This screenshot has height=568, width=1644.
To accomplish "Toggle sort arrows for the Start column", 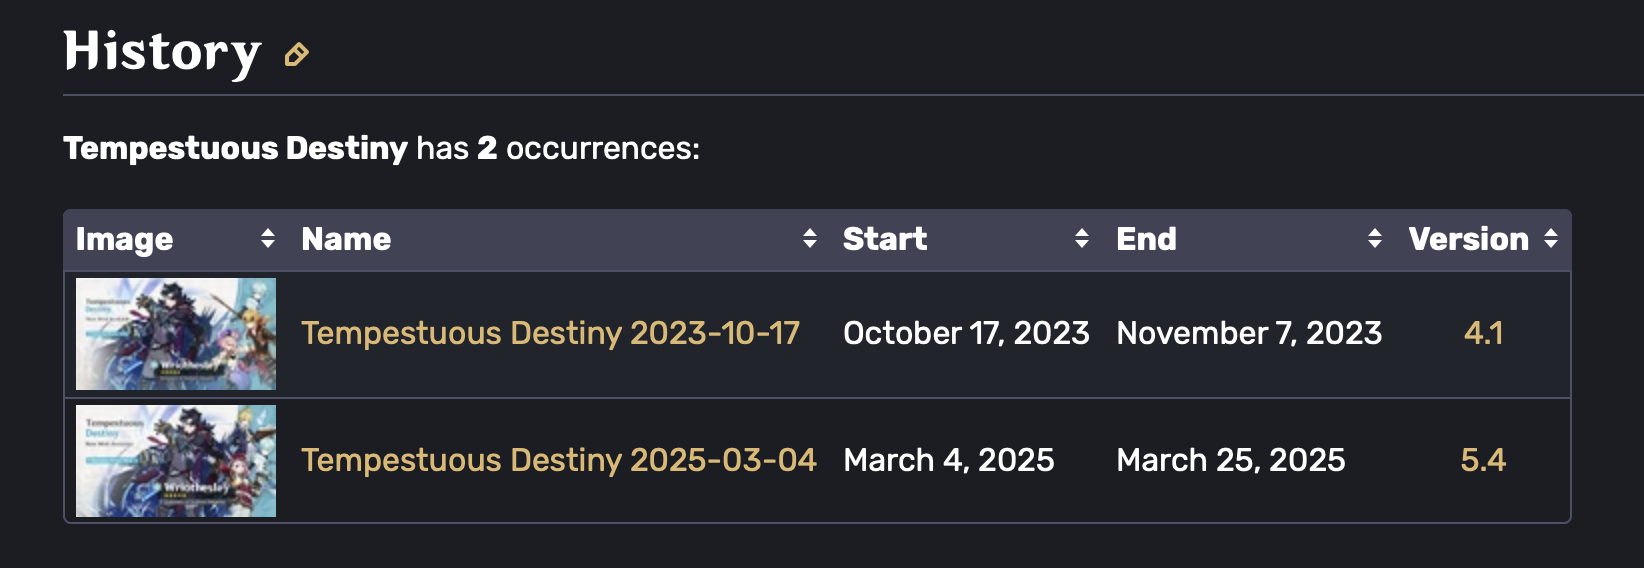I will point(1082,238).
